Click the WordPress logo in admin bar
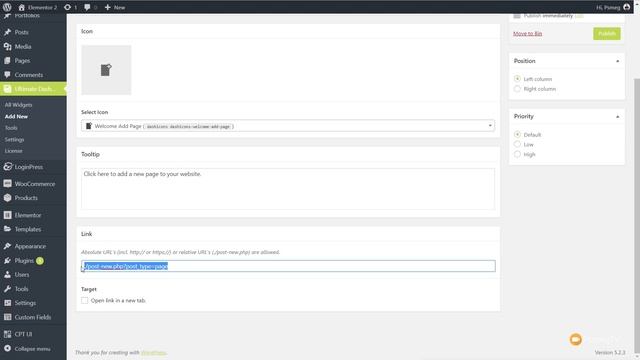Image resolution: width=640 pixels, height=360 pixels. point(7,7)
